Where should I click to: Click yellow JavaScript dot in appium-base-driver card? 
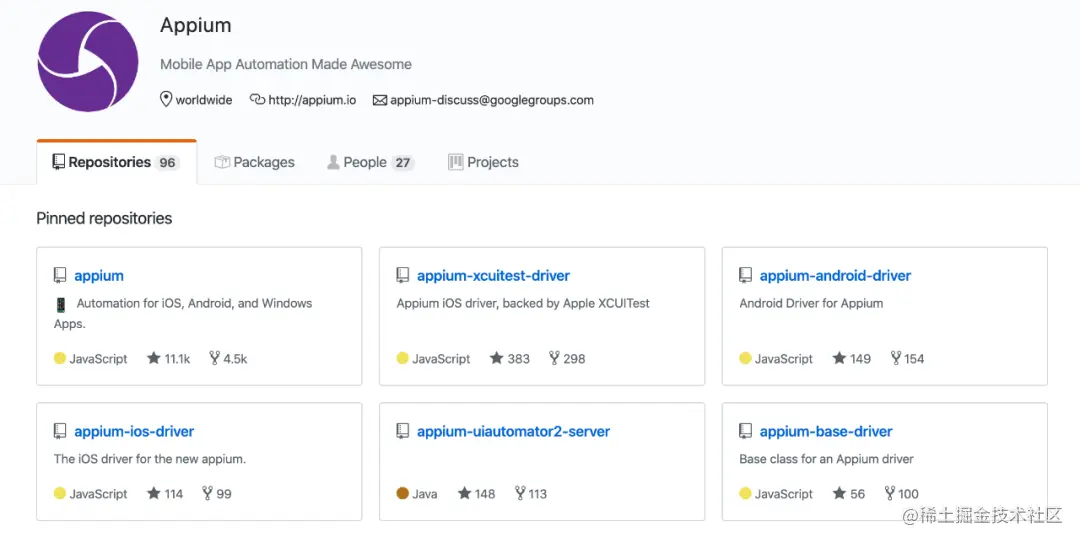coord(745,493)
